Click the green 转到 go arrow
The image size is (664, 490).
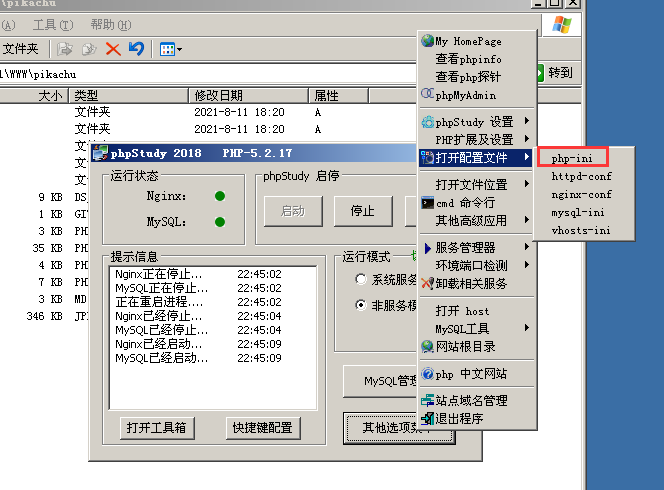pos(540,73)
